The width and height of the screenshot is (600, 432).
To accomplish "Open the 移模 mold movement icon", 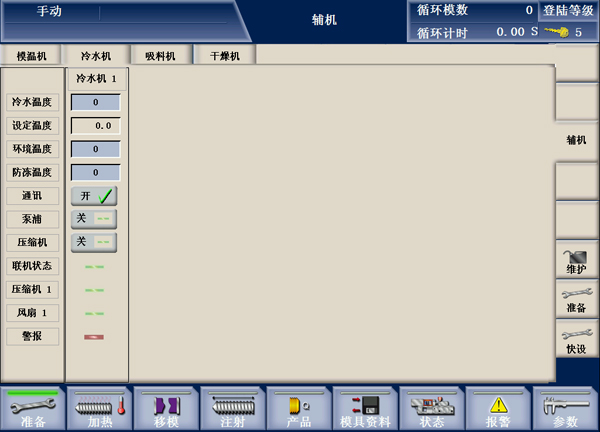I will tap(165, 408).
